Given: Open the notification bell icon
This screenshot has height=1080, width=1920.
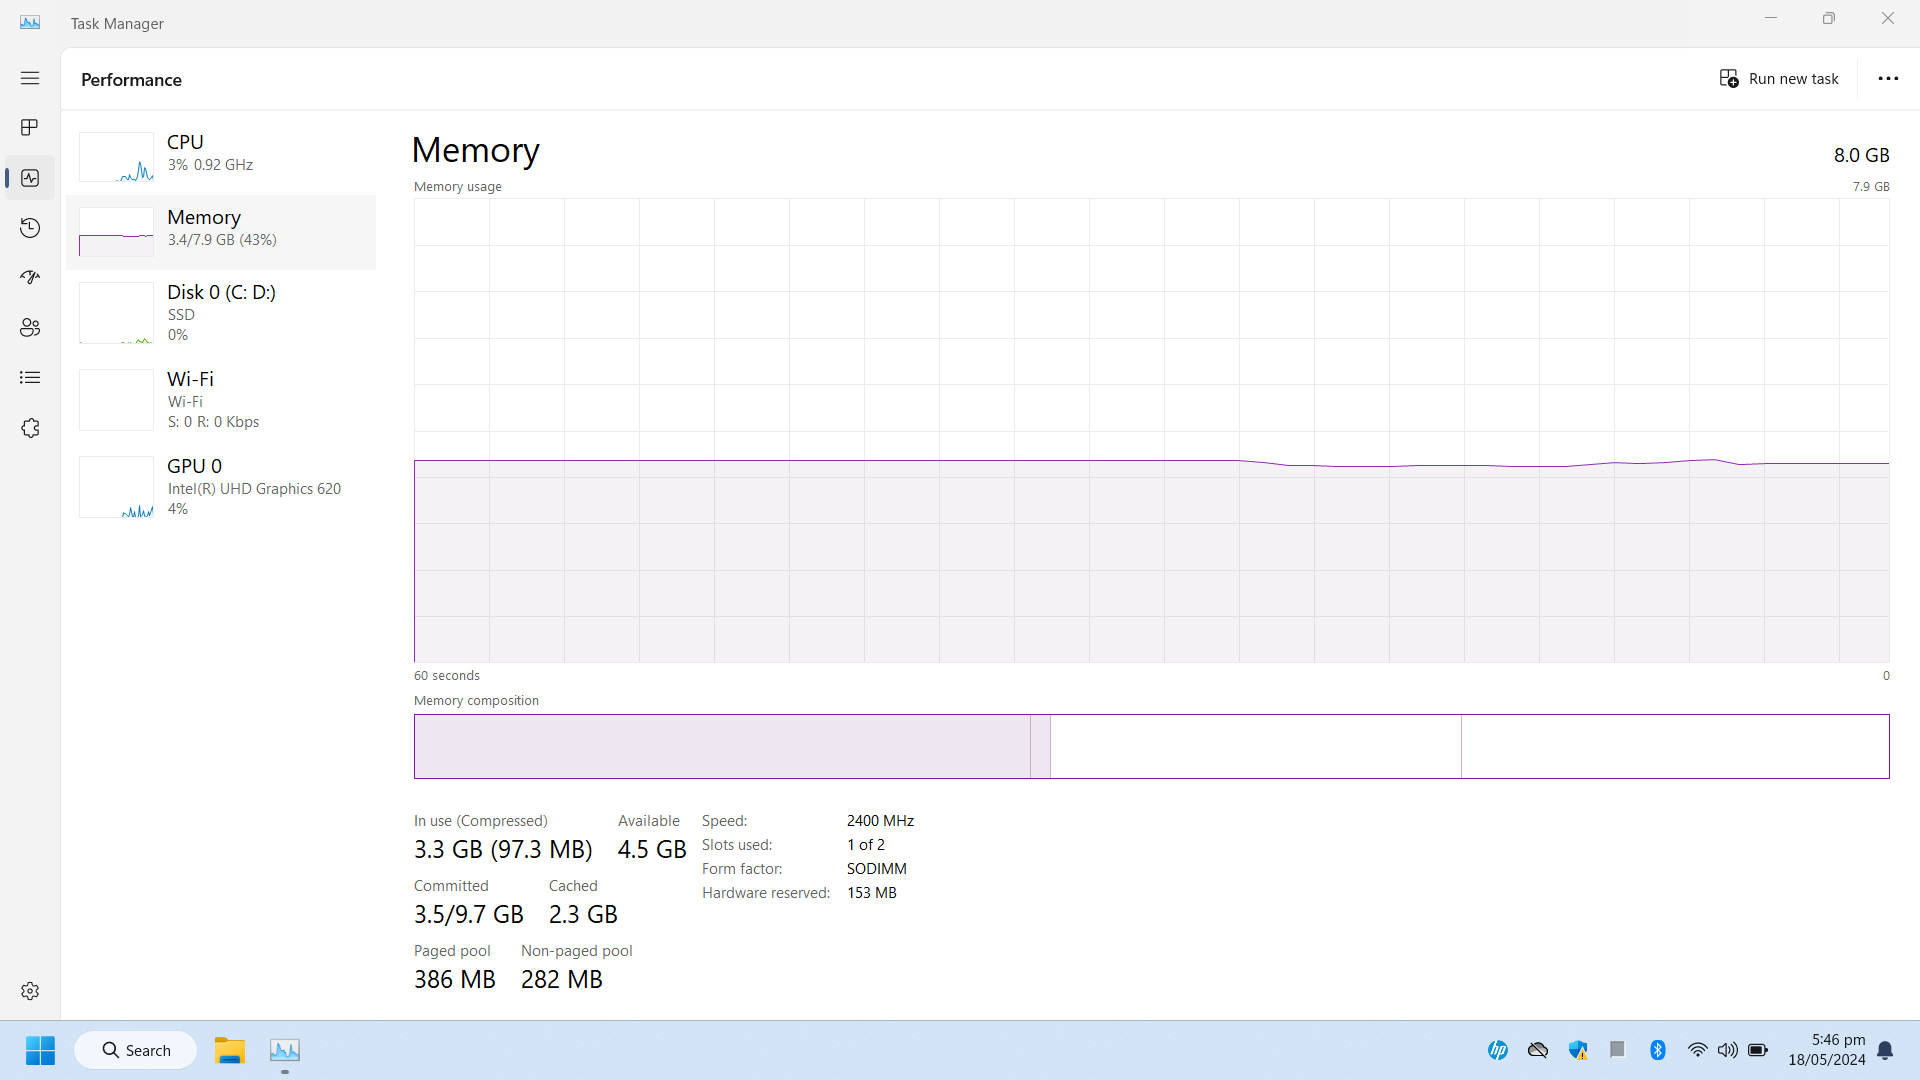Looking at the screenshot, I should [x=1885, y=1050].
